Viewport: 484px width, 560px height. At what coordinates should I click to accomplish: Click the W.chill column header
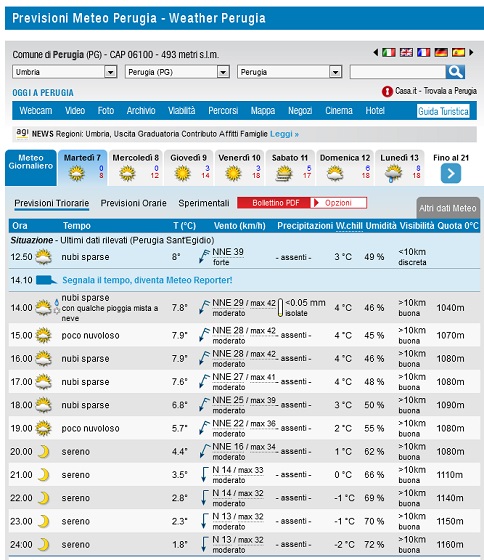(349, 226)
